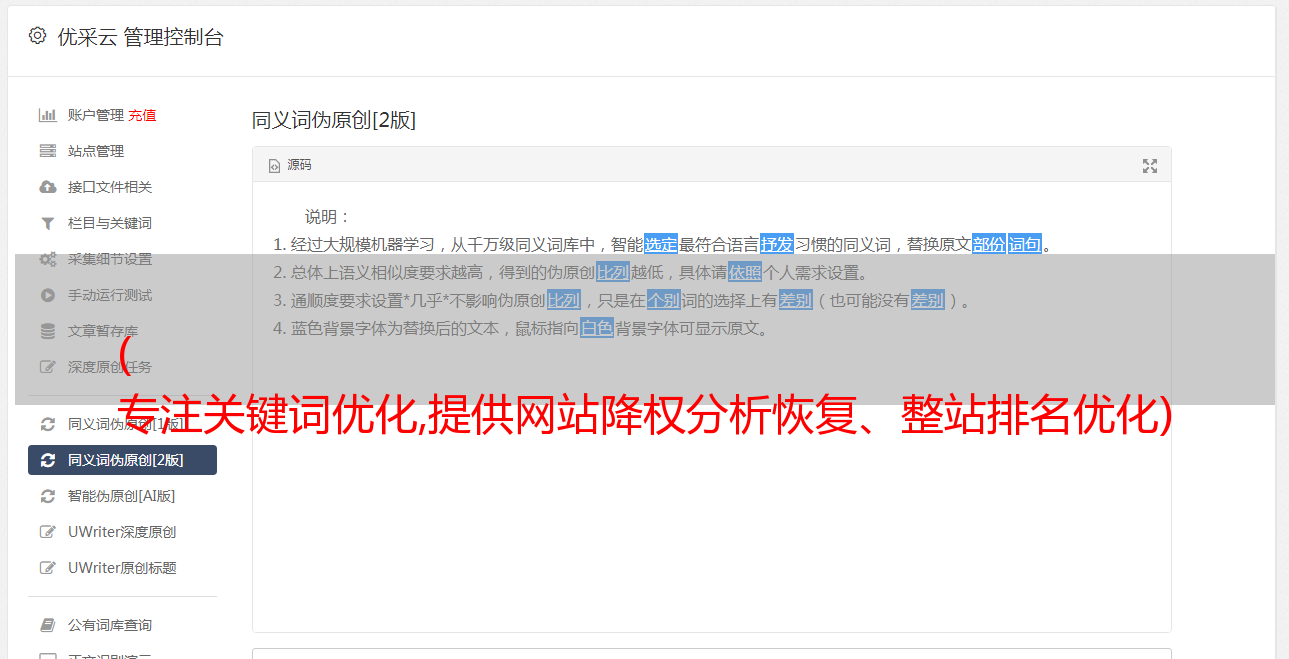The height and width of the screenshot is (659, 1289).
Task: Open 同义词伪原创[2版] menu item
Action: 122,460
